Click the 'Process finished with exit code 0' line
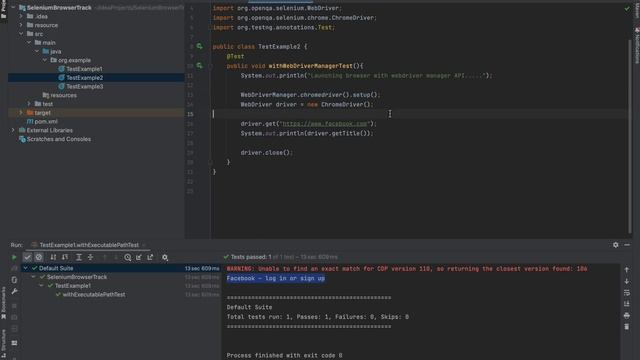The image size is (640, 360). tap(284, 356)
